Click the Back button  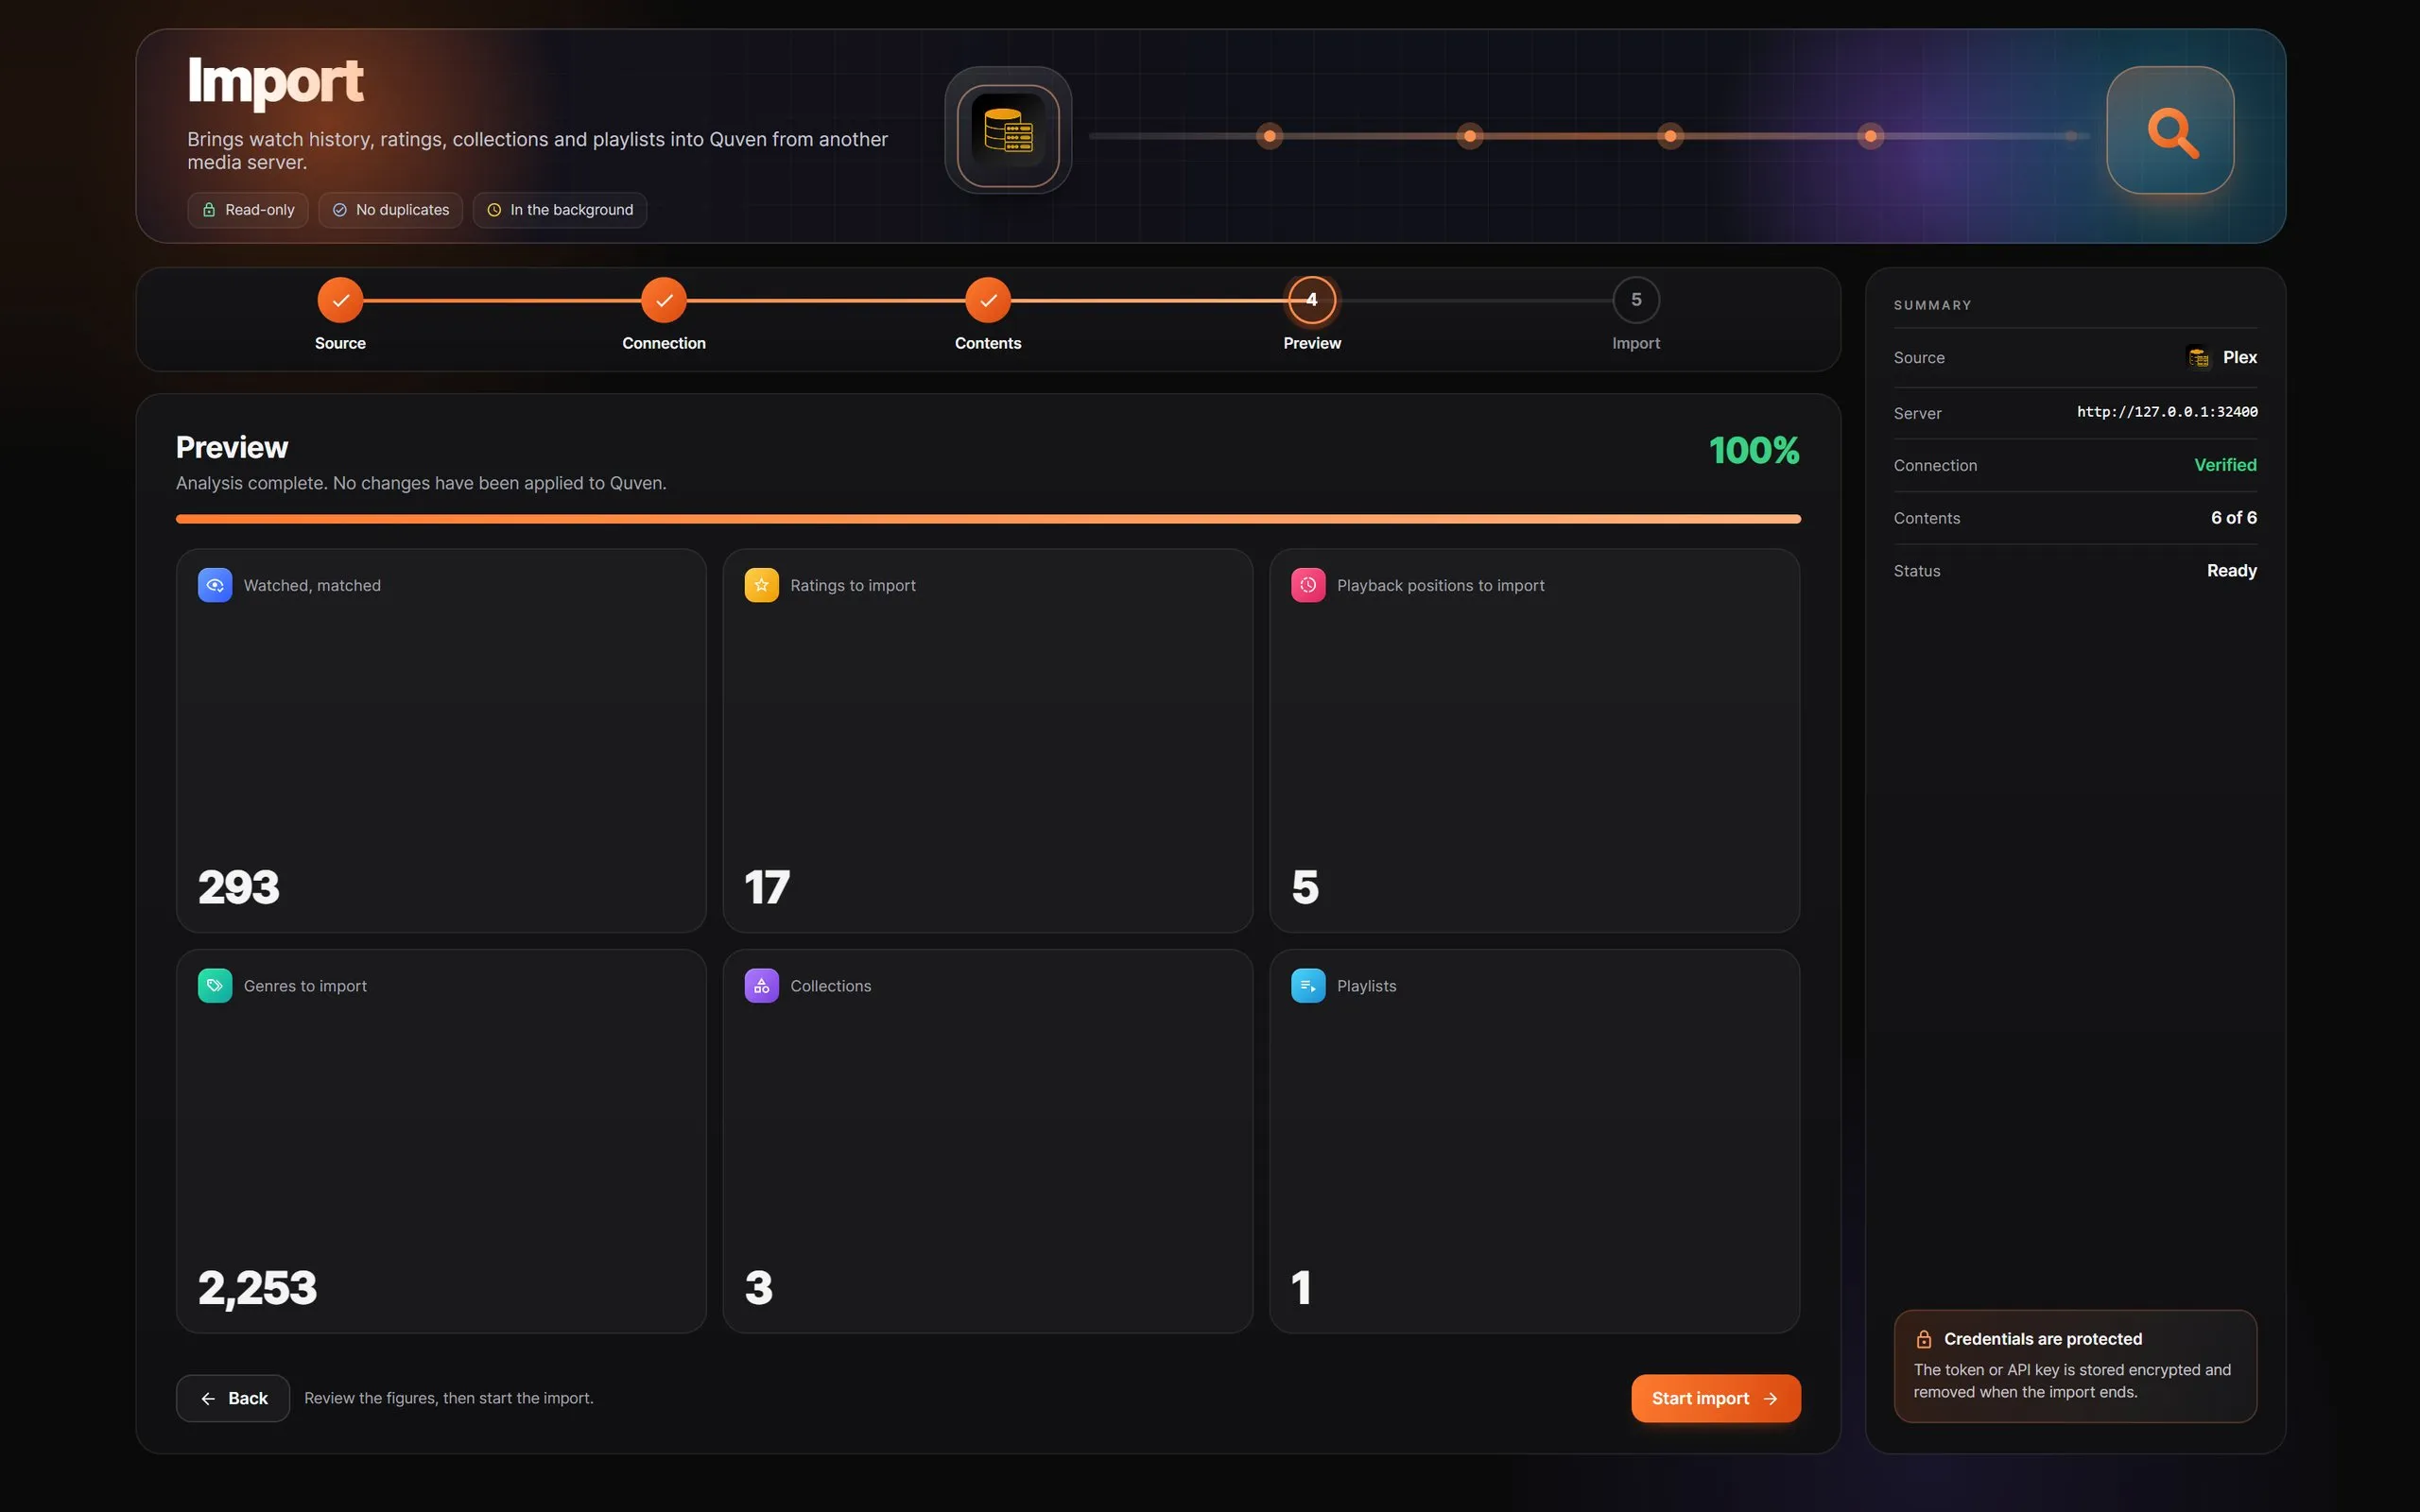point(233,1398)
